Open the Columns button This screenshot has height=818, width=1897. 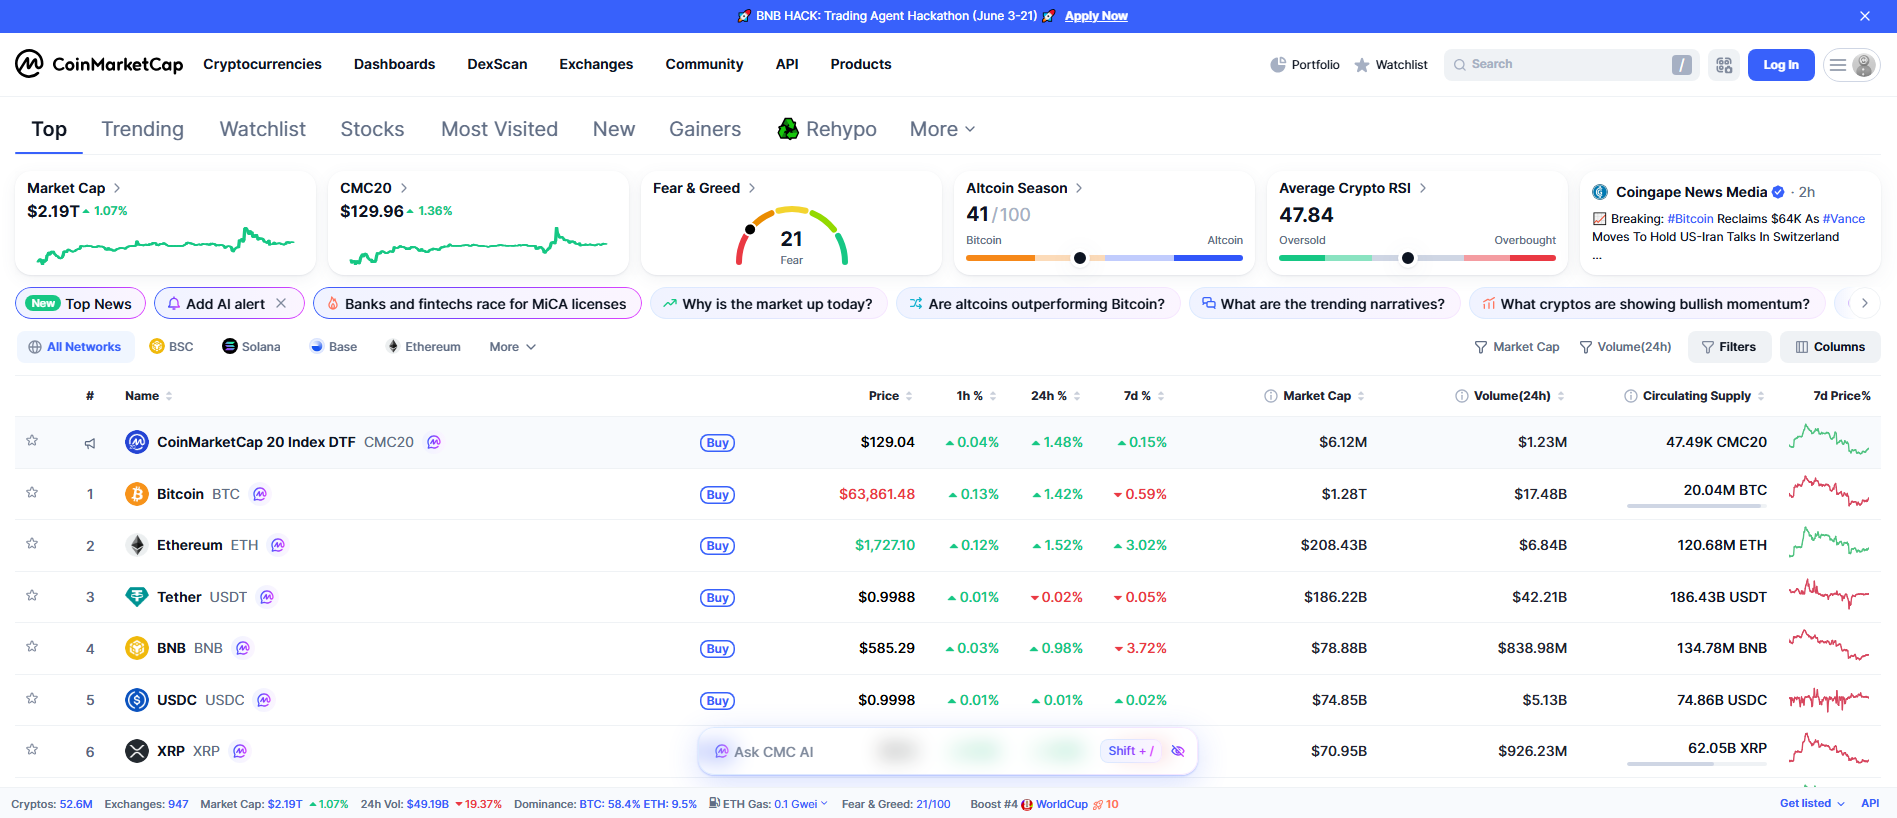(1830, 347)
